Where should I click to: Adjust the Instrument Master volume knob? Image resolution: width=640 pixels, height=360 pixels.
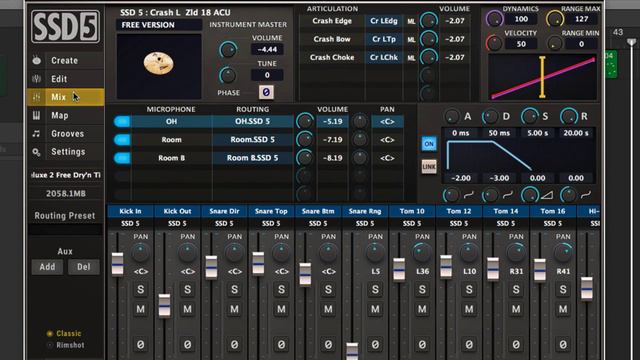click(228, 50)
